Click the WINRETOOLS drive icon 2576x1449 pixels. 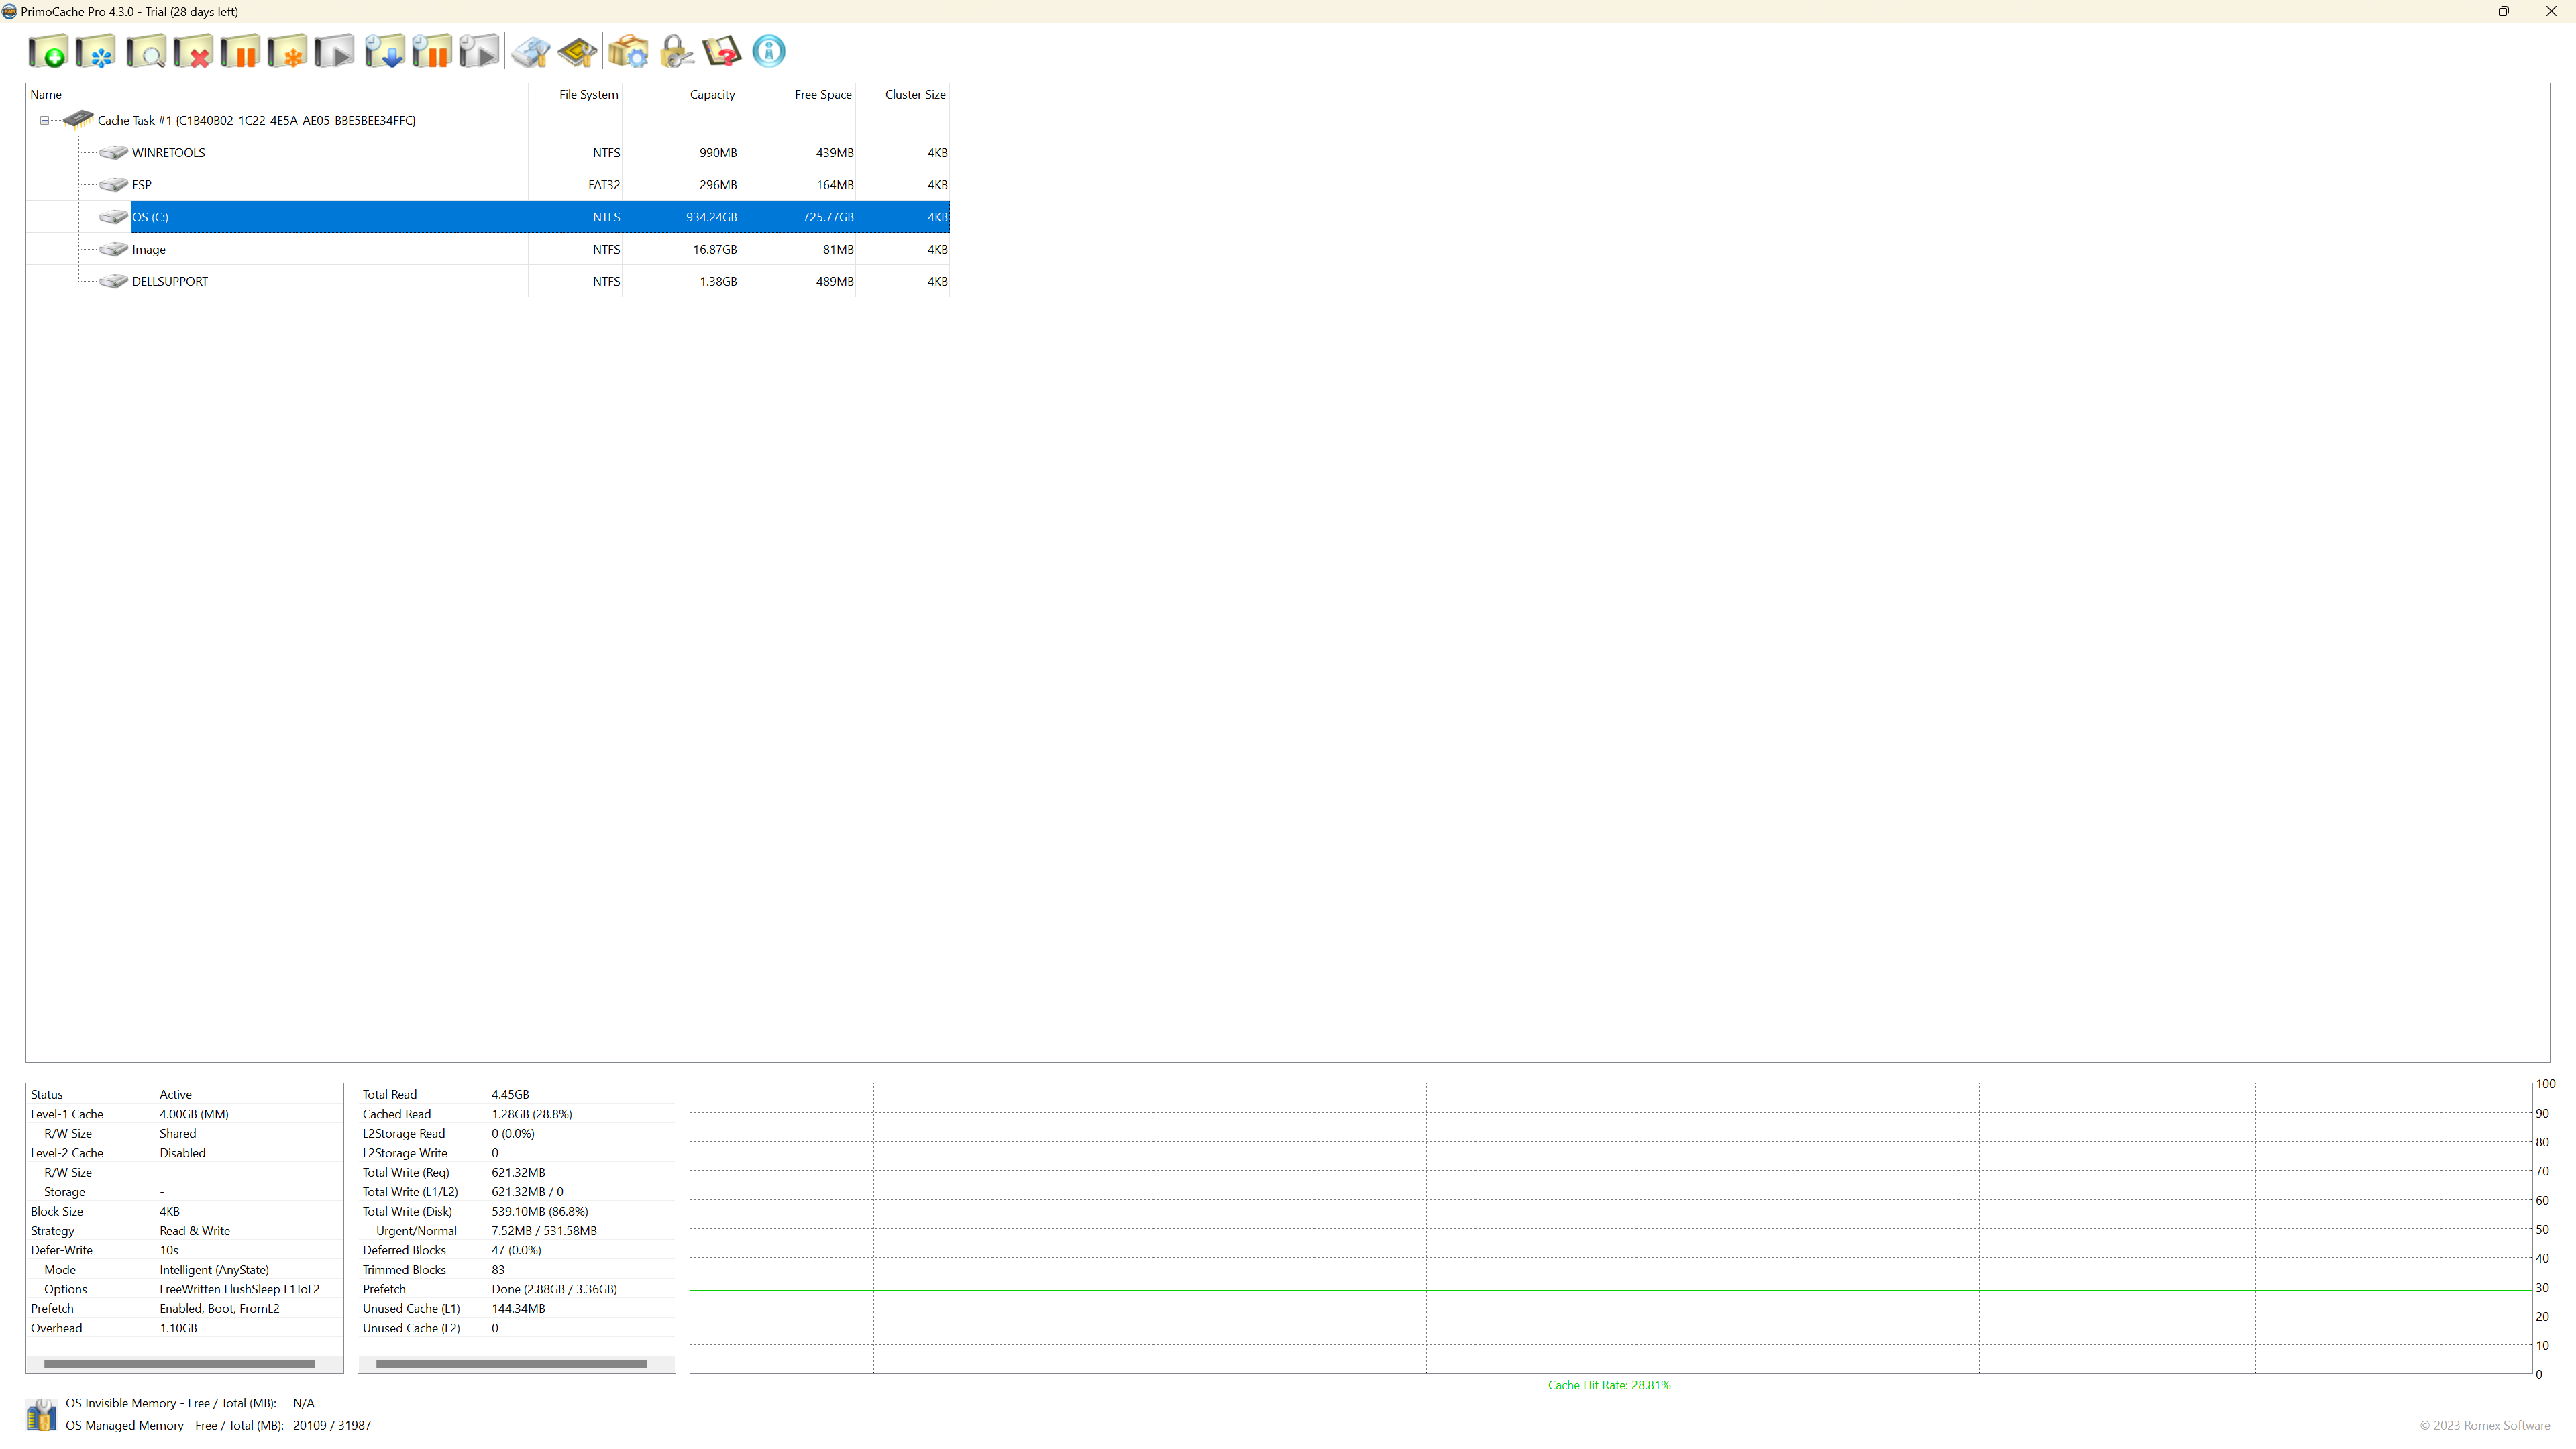tap(114, 153)
